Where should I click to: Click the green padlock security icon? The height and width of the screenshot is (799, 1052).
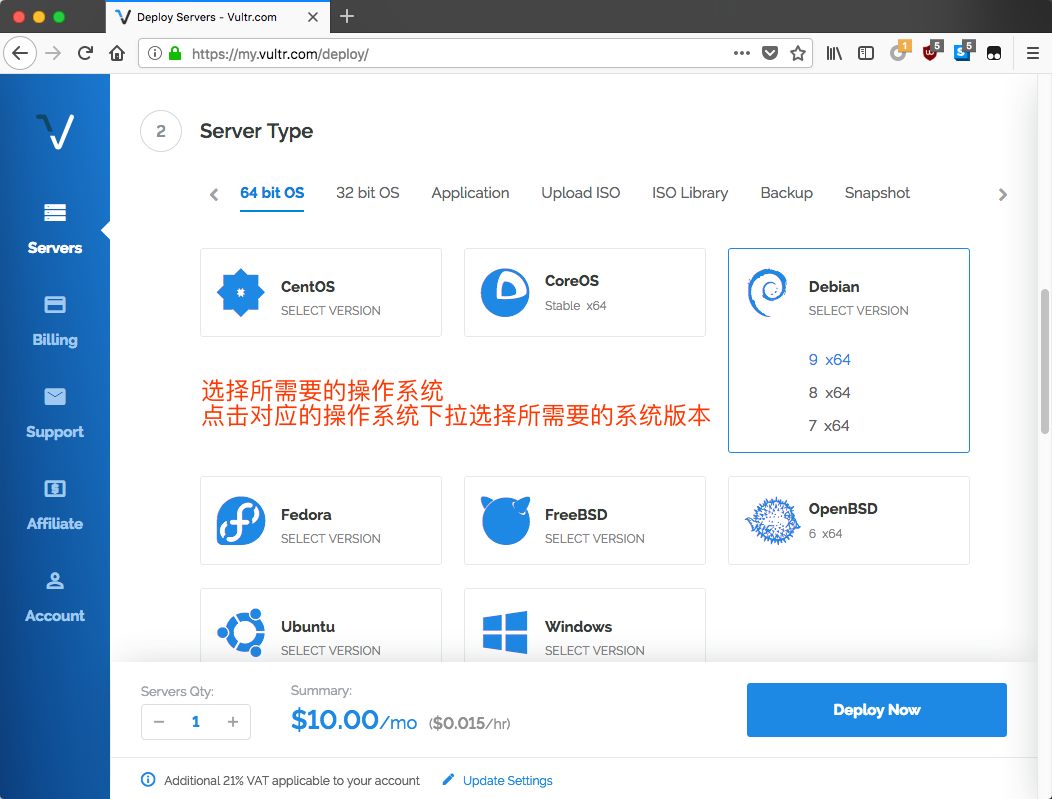(174, 53)
